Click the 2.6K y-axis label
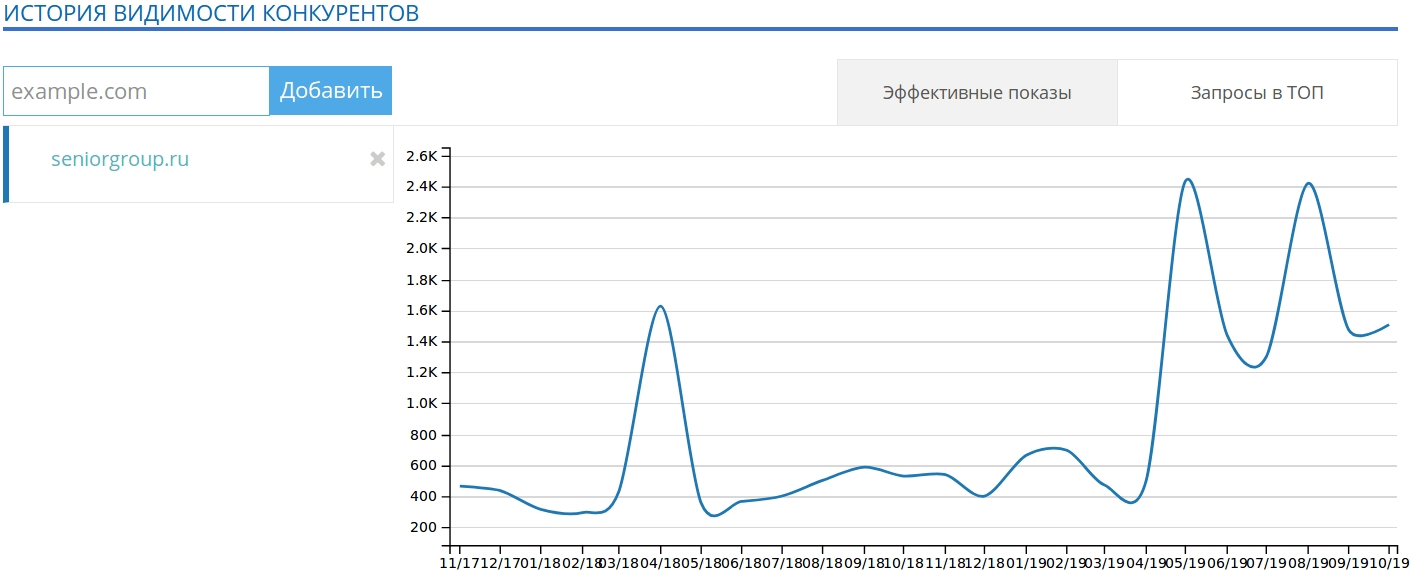 [x=421, y=156]
